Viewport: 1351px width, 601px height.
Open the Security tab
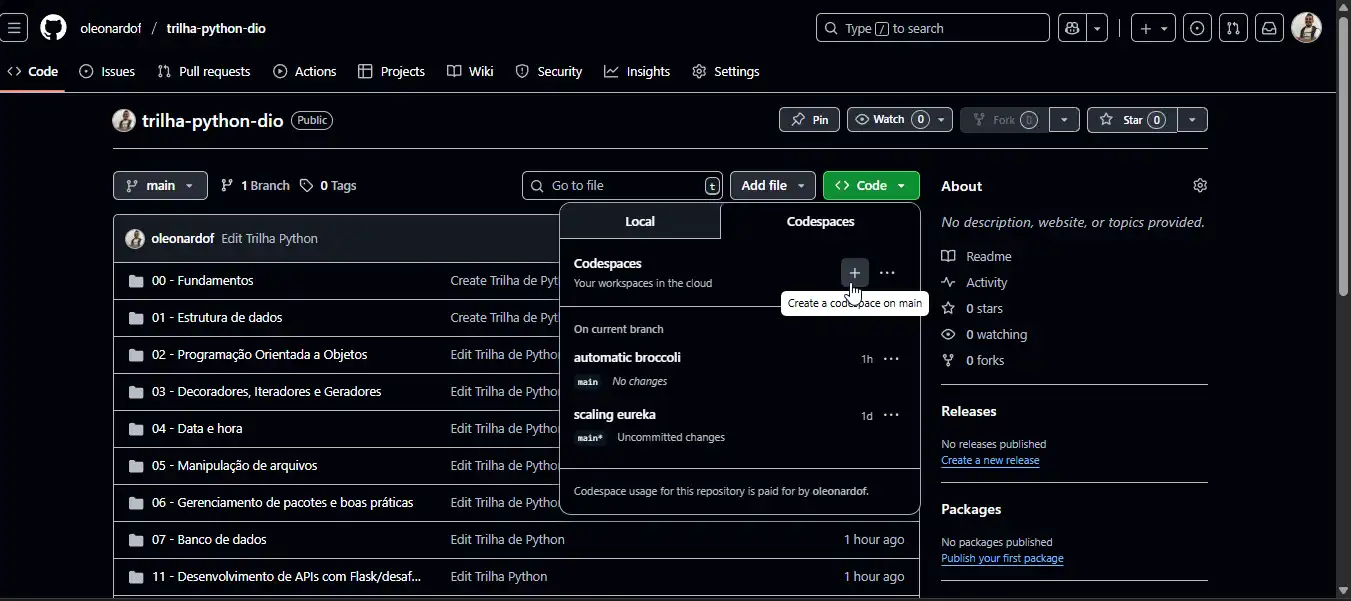(549, 72)
